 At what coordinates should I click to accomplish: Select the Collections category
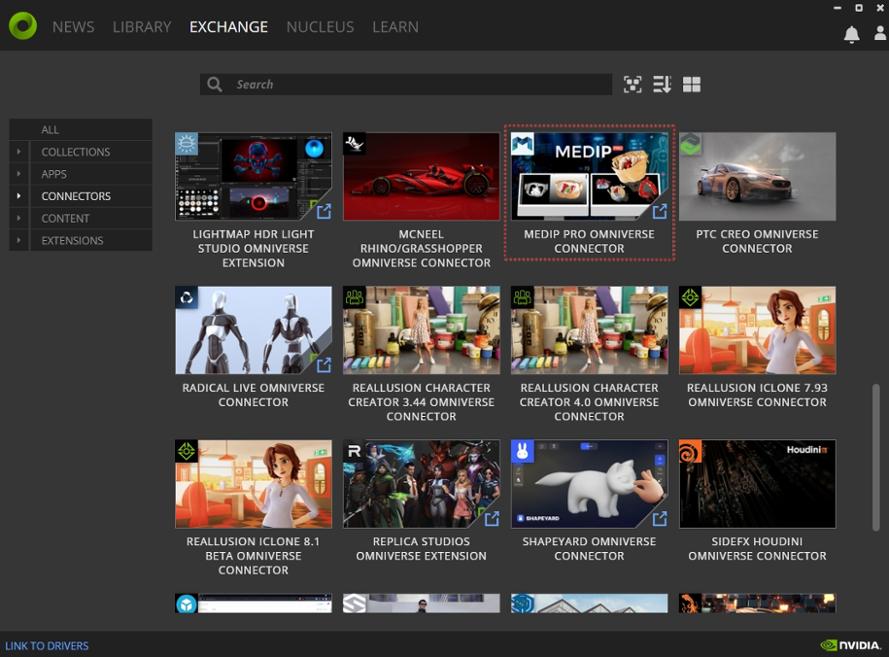click(x=91, y=152)
